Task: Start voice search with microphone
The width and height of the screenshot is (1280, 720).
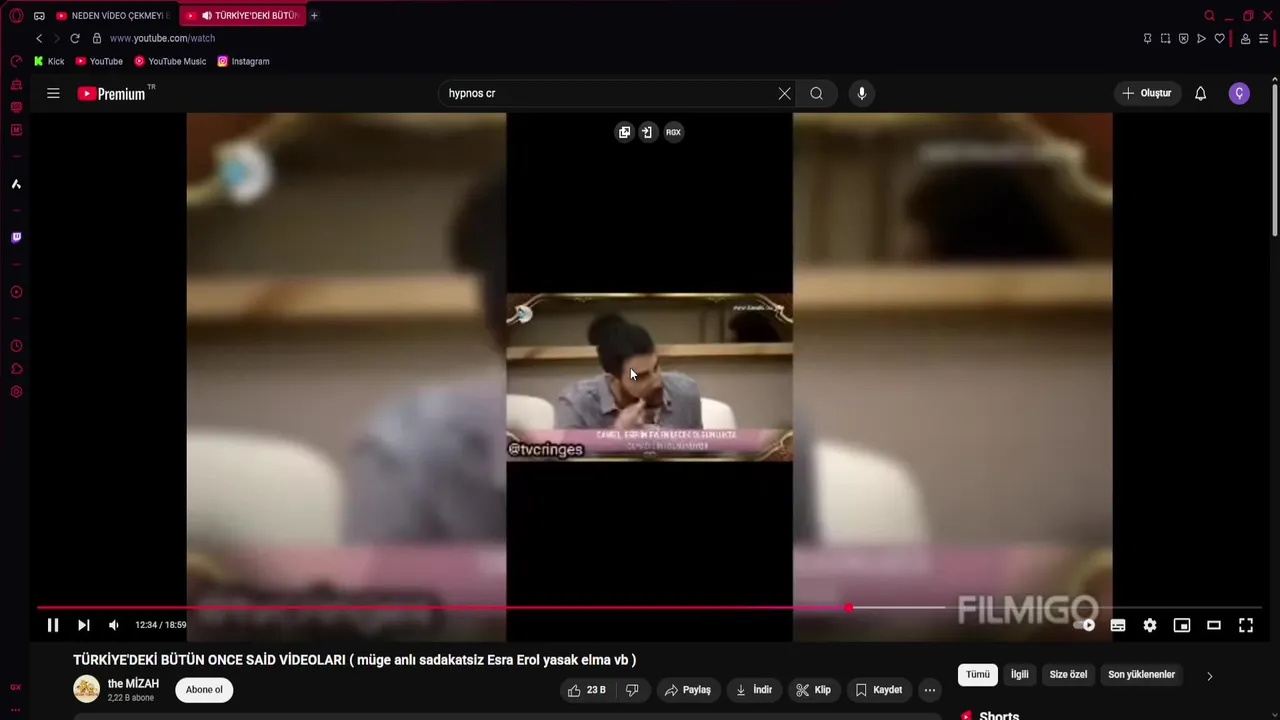Action: pos(862,93)
